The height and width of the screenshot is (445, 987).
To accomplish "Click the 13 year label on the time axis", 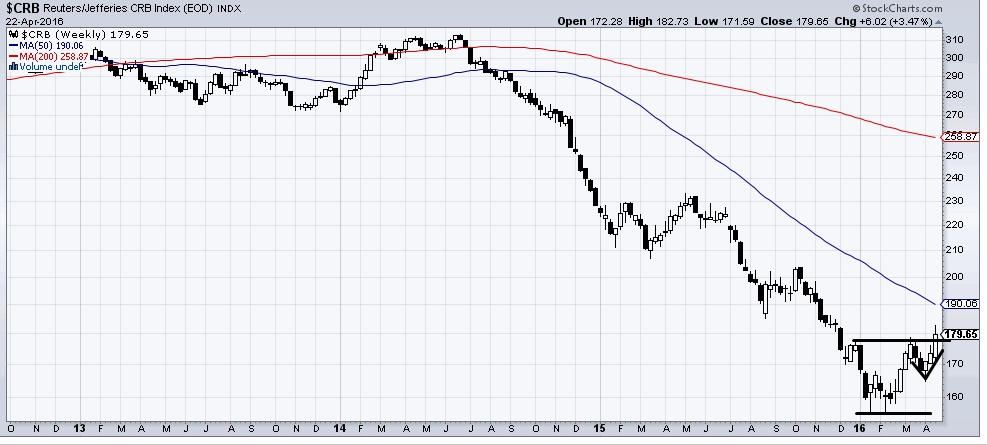I will click(79, 429).
